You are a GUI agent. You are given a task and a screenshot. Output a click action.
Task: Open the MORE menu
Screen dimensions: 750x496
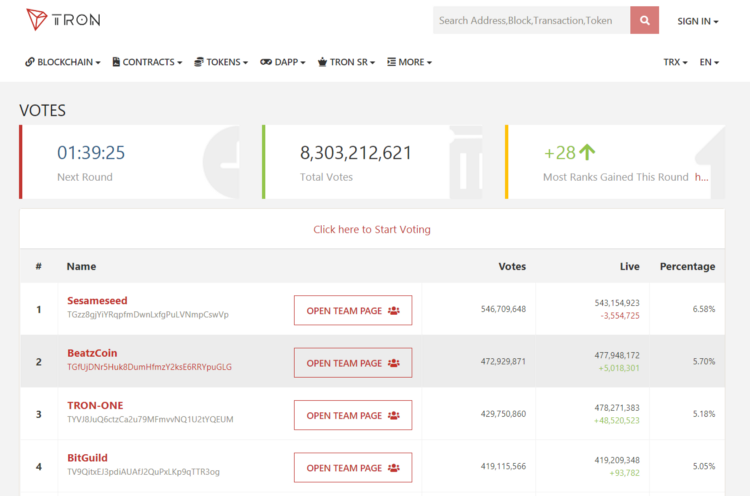(x=409, y=62)
